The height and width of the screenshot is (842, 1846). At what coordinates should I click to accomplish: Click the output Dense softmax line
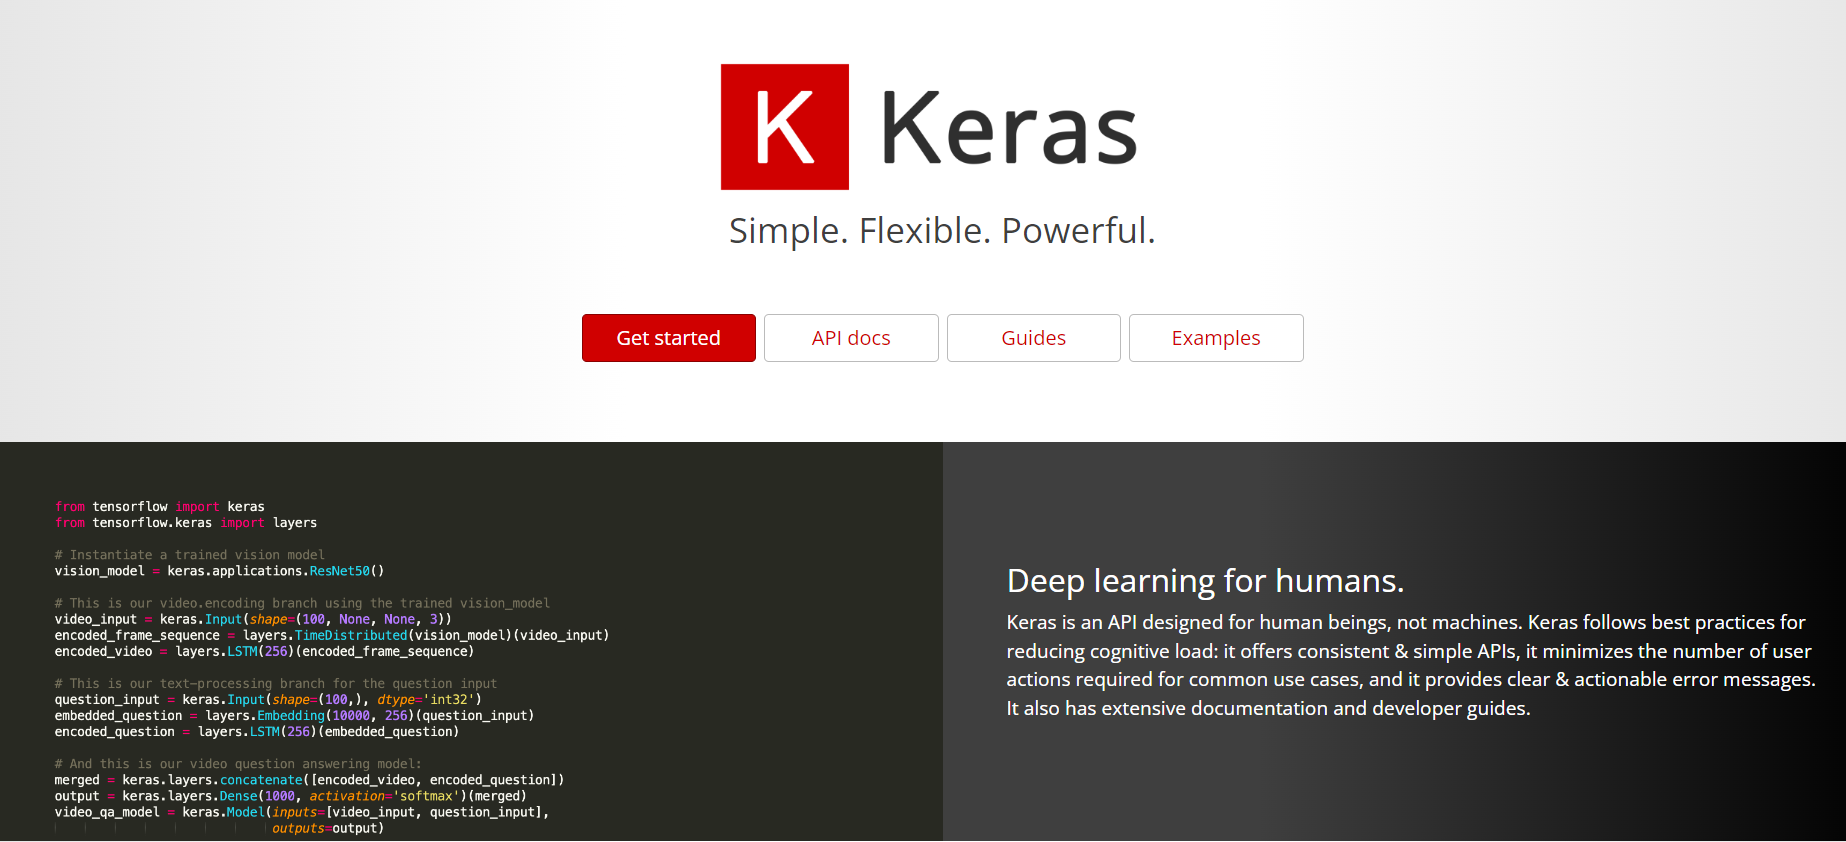click(291, 796)
